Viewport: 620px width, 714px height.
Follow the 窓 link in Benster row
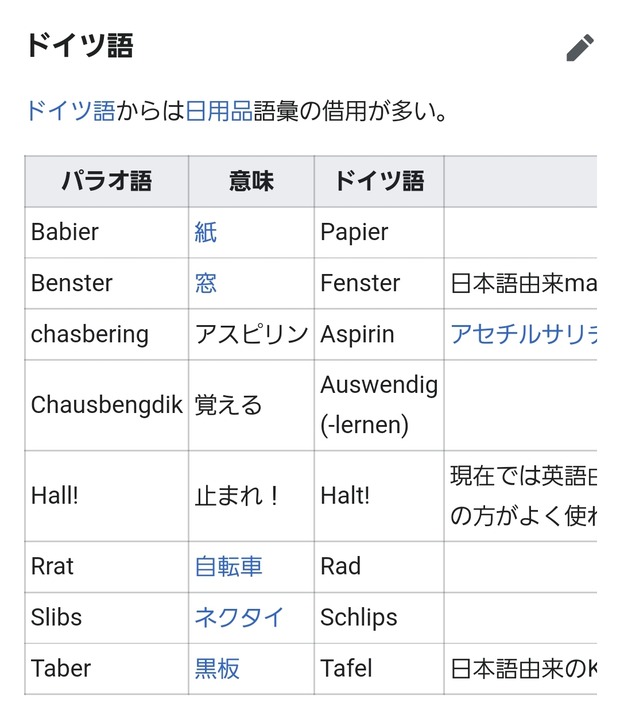206,283
